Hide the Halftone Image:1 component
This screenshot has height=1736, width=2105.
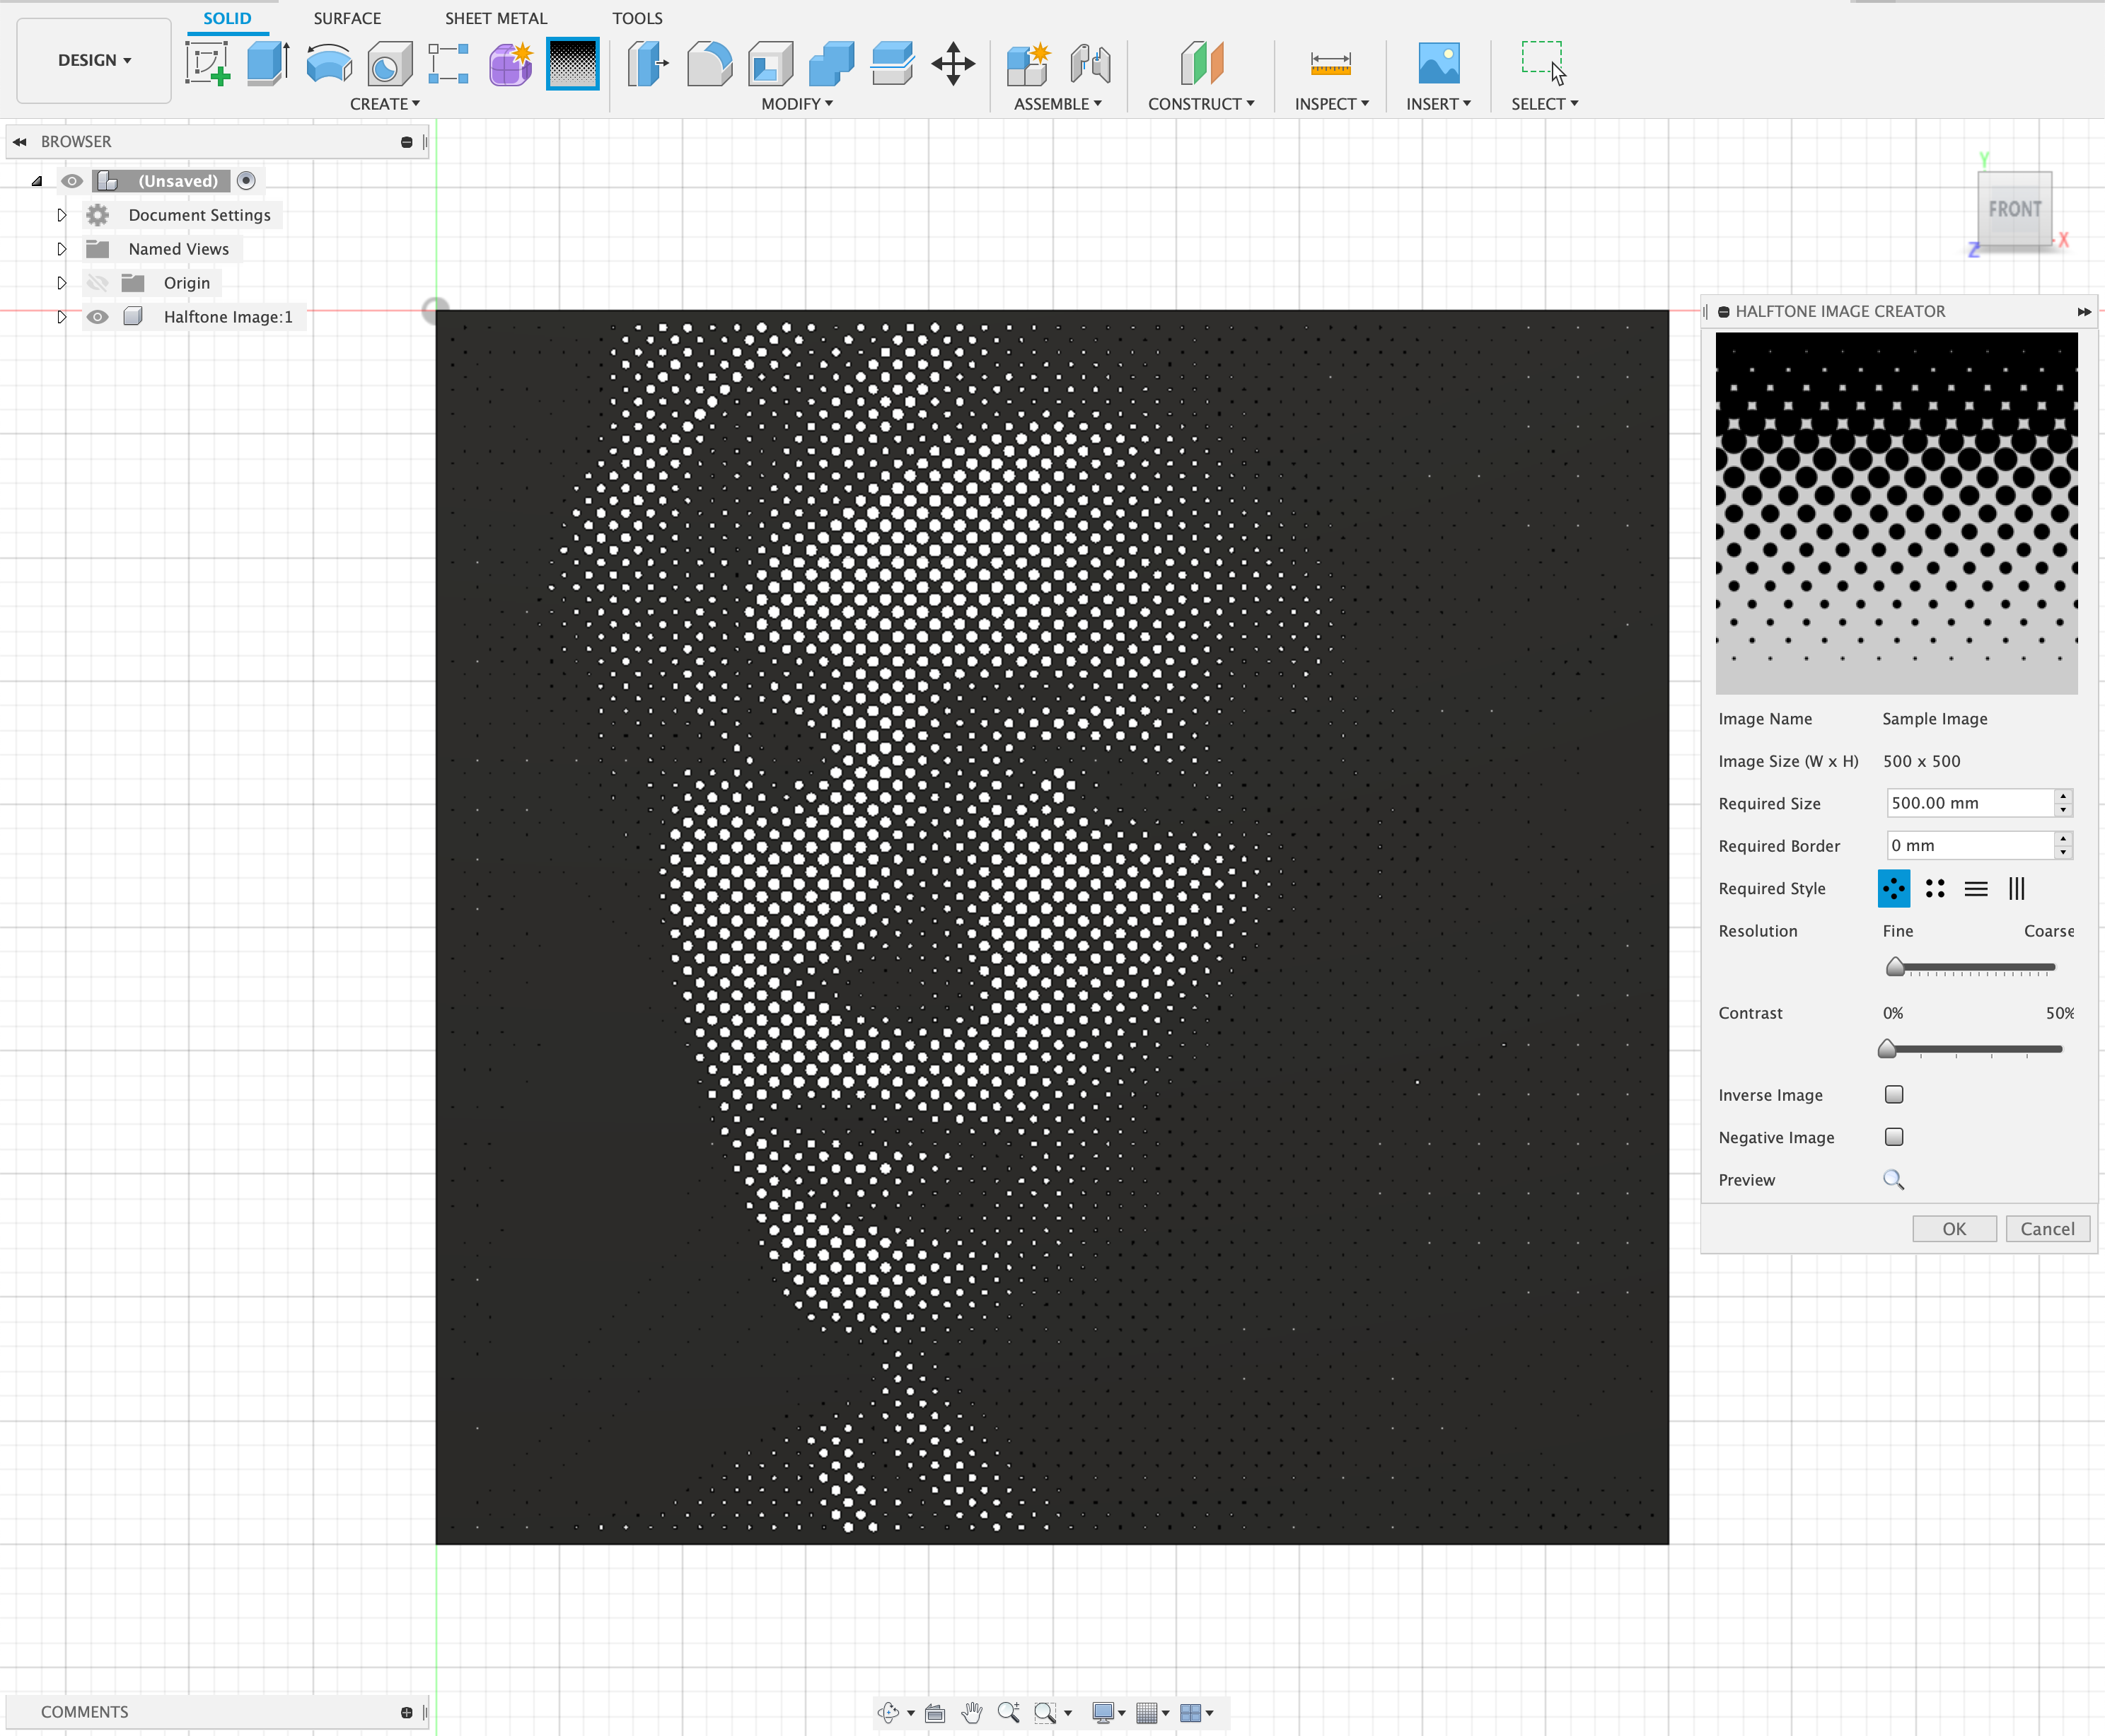coord(97,317)
